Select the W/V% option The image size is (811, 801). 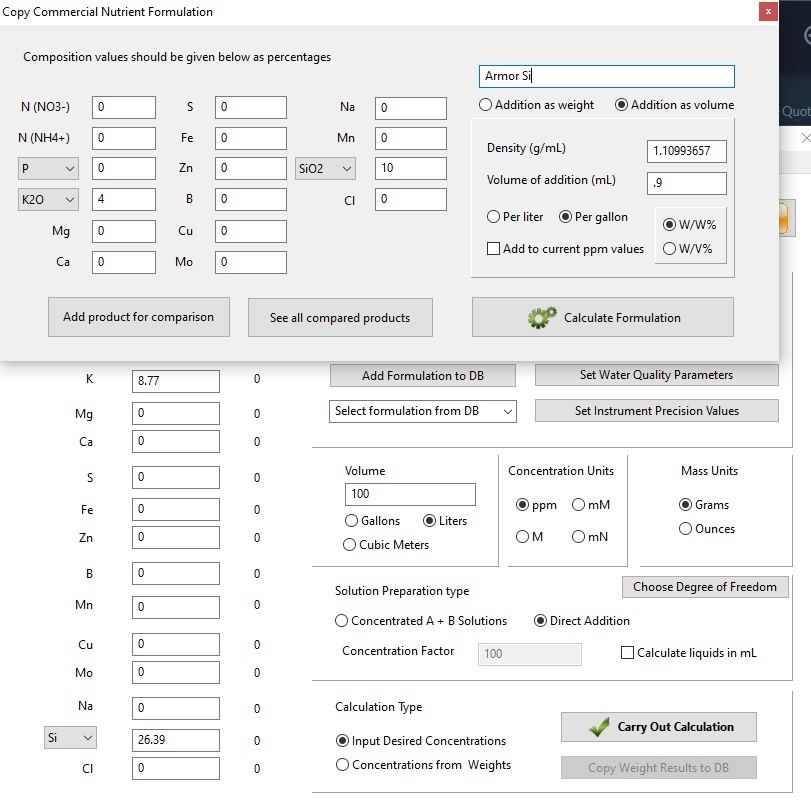687,249
